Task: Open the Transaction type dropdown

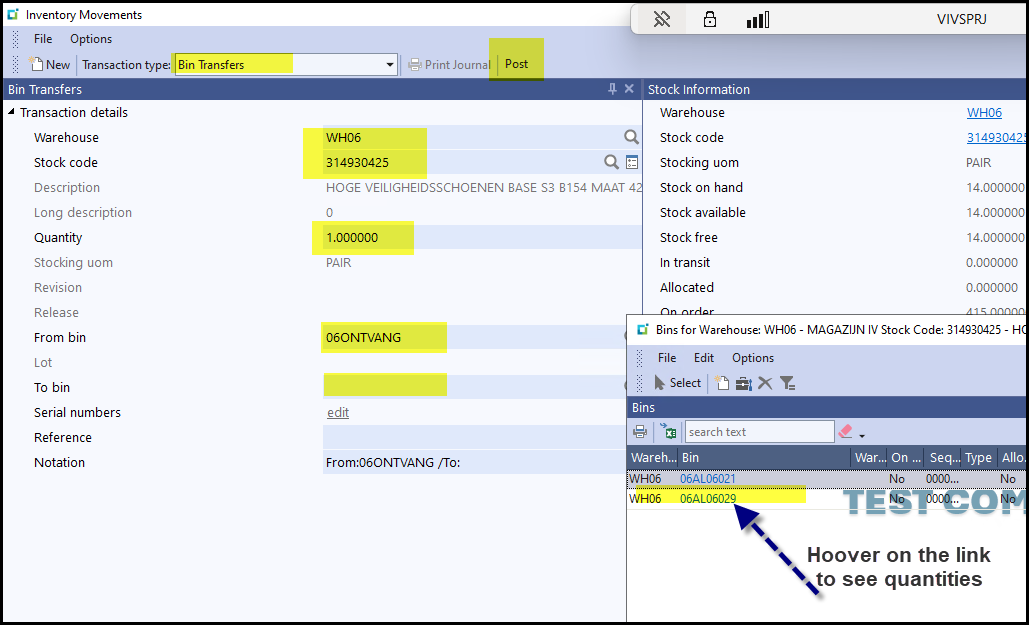Action: click(390, 65)
